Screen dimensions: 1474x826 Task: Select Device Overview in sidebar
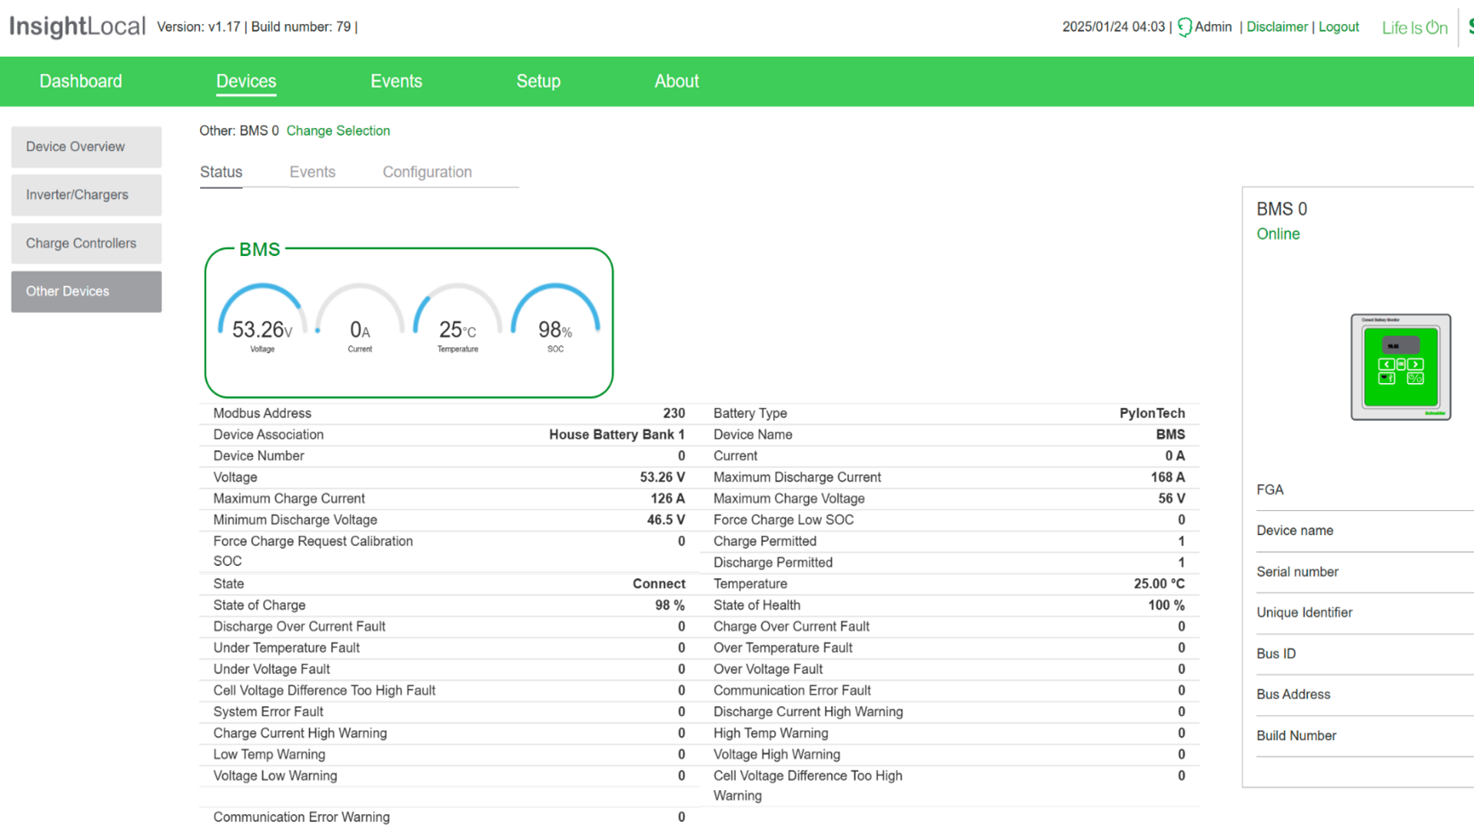(x=86, y=147)
